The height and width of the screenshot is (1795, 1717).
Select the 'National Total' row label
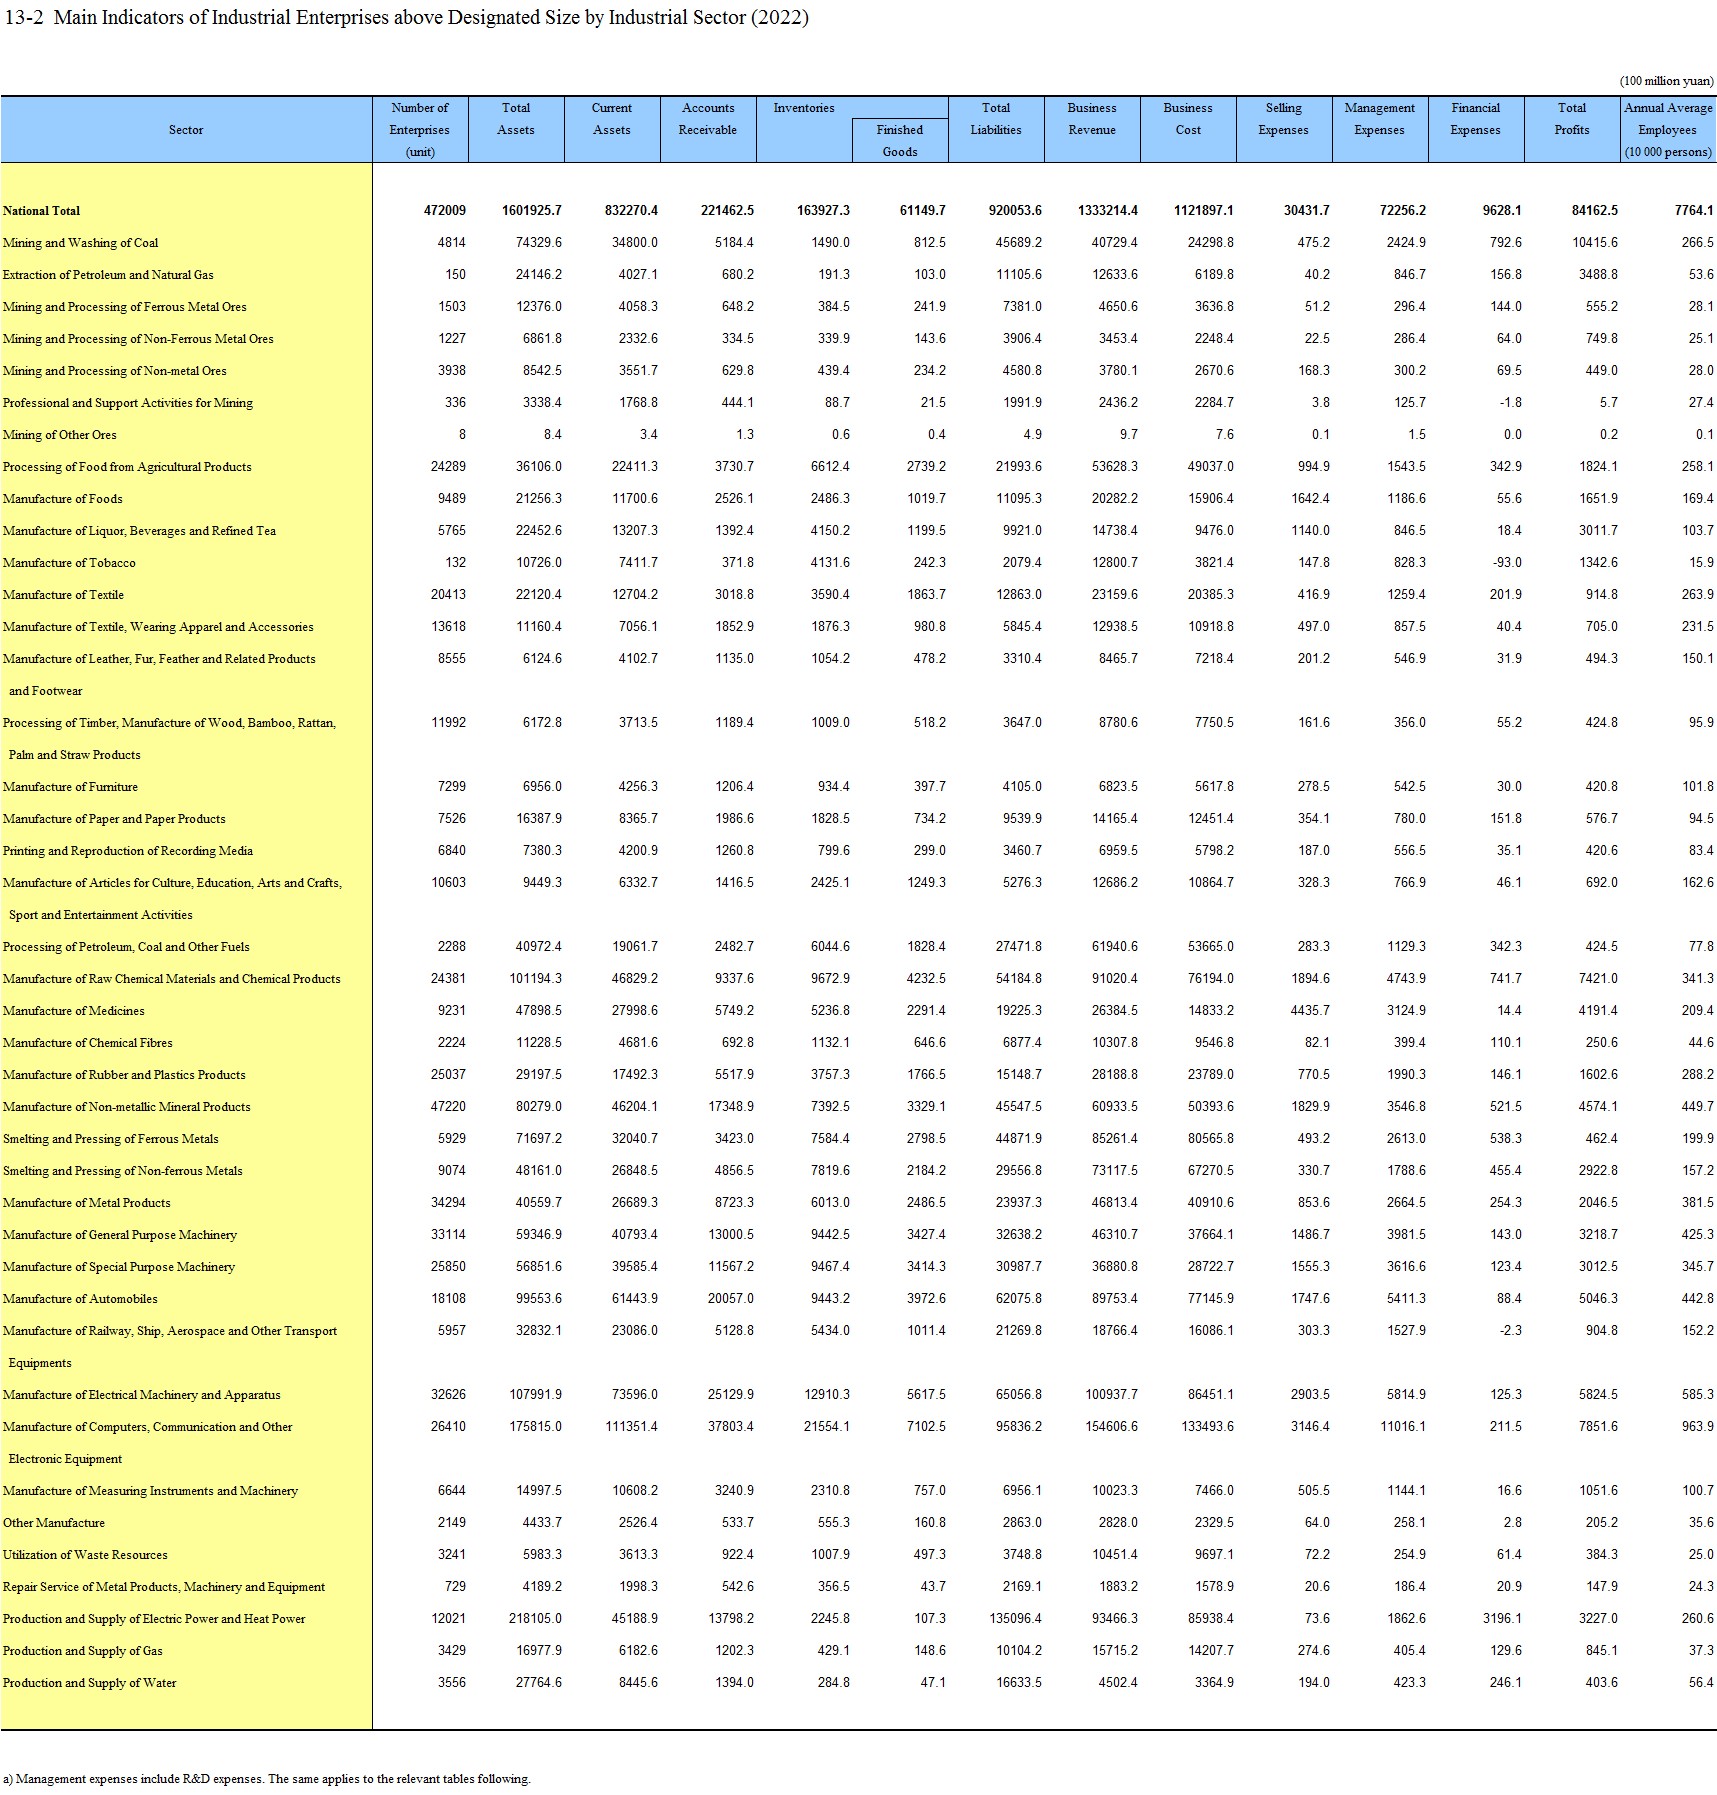coord(42,211)
